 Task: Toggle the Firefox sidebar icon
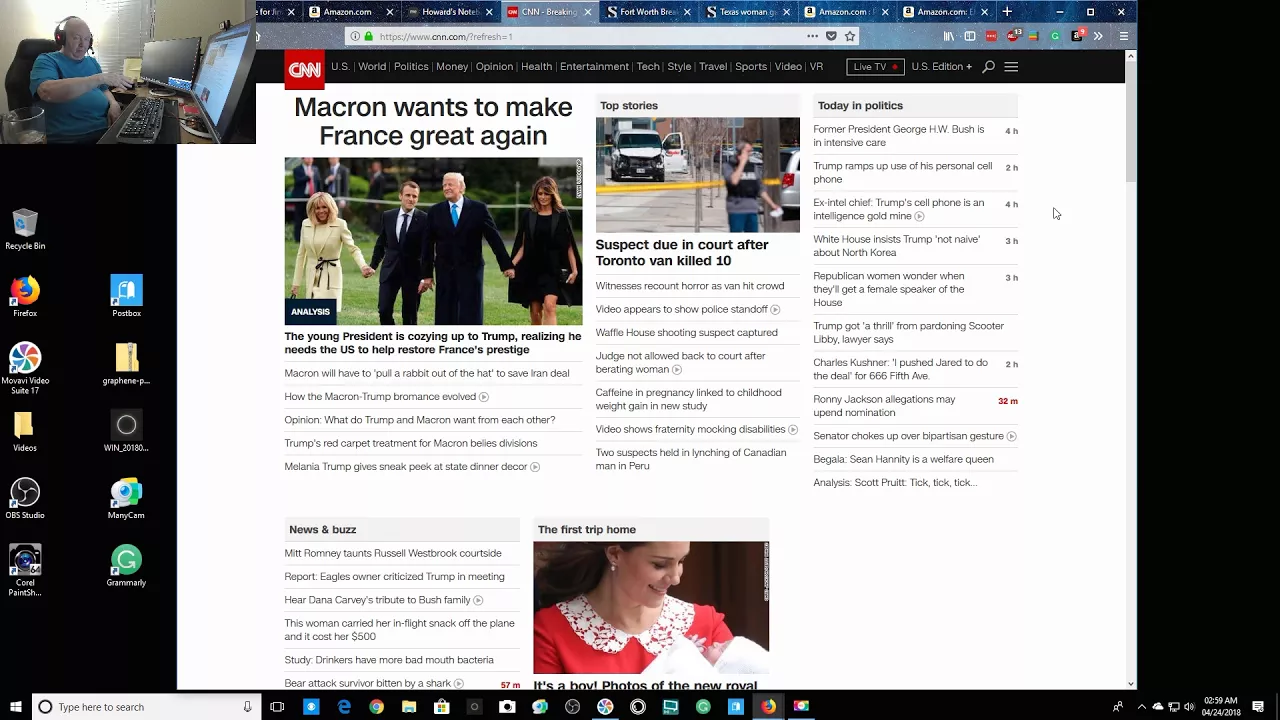pyautogui.click(x=970, y=36)
